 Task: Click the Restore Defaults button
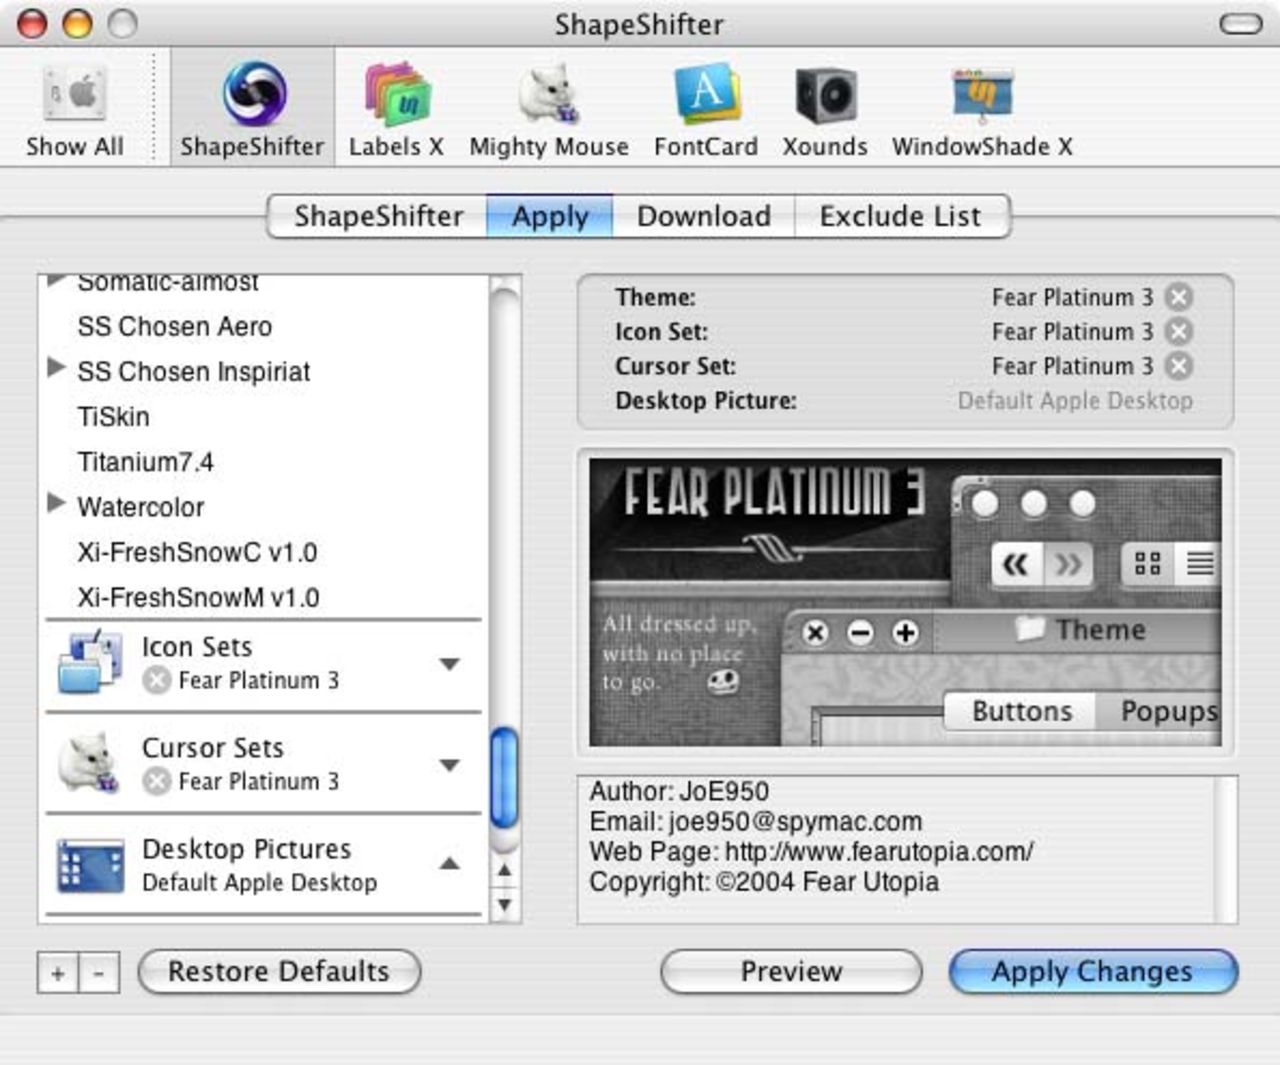pyautogui.click(x=278, y=971)
